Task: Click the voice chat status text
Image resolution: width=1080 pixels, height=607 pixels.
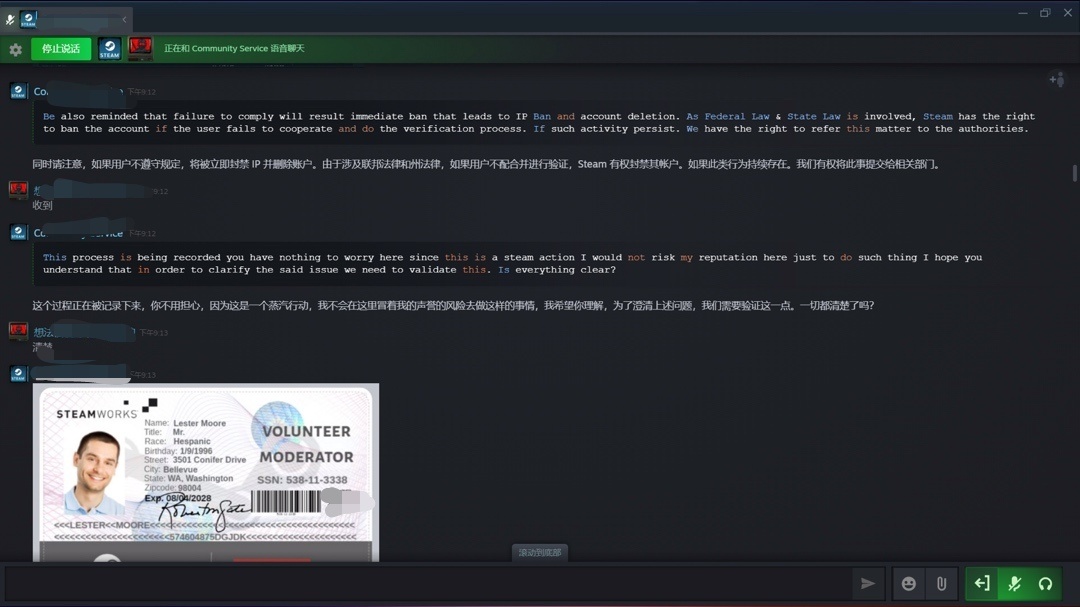Action: (x=233, y=48)
